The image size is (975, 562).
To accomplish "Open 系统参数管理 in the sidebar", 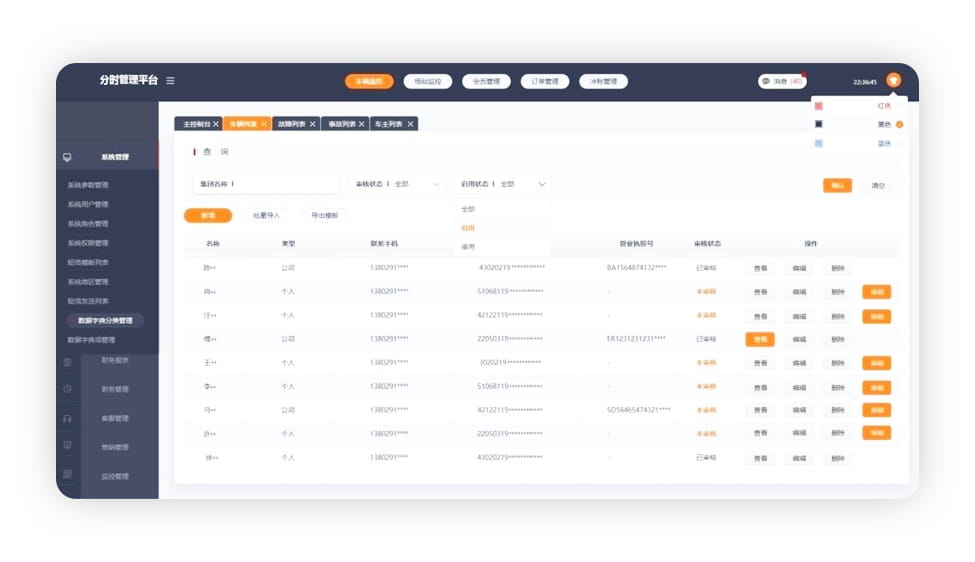I will [x=88, y=185].
